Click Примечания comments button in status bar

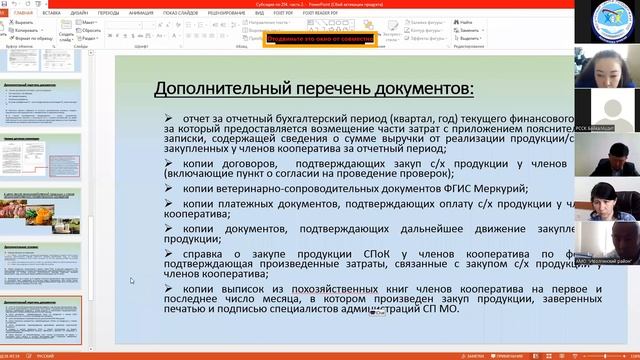pyautogui.click(x=507, y=356)
